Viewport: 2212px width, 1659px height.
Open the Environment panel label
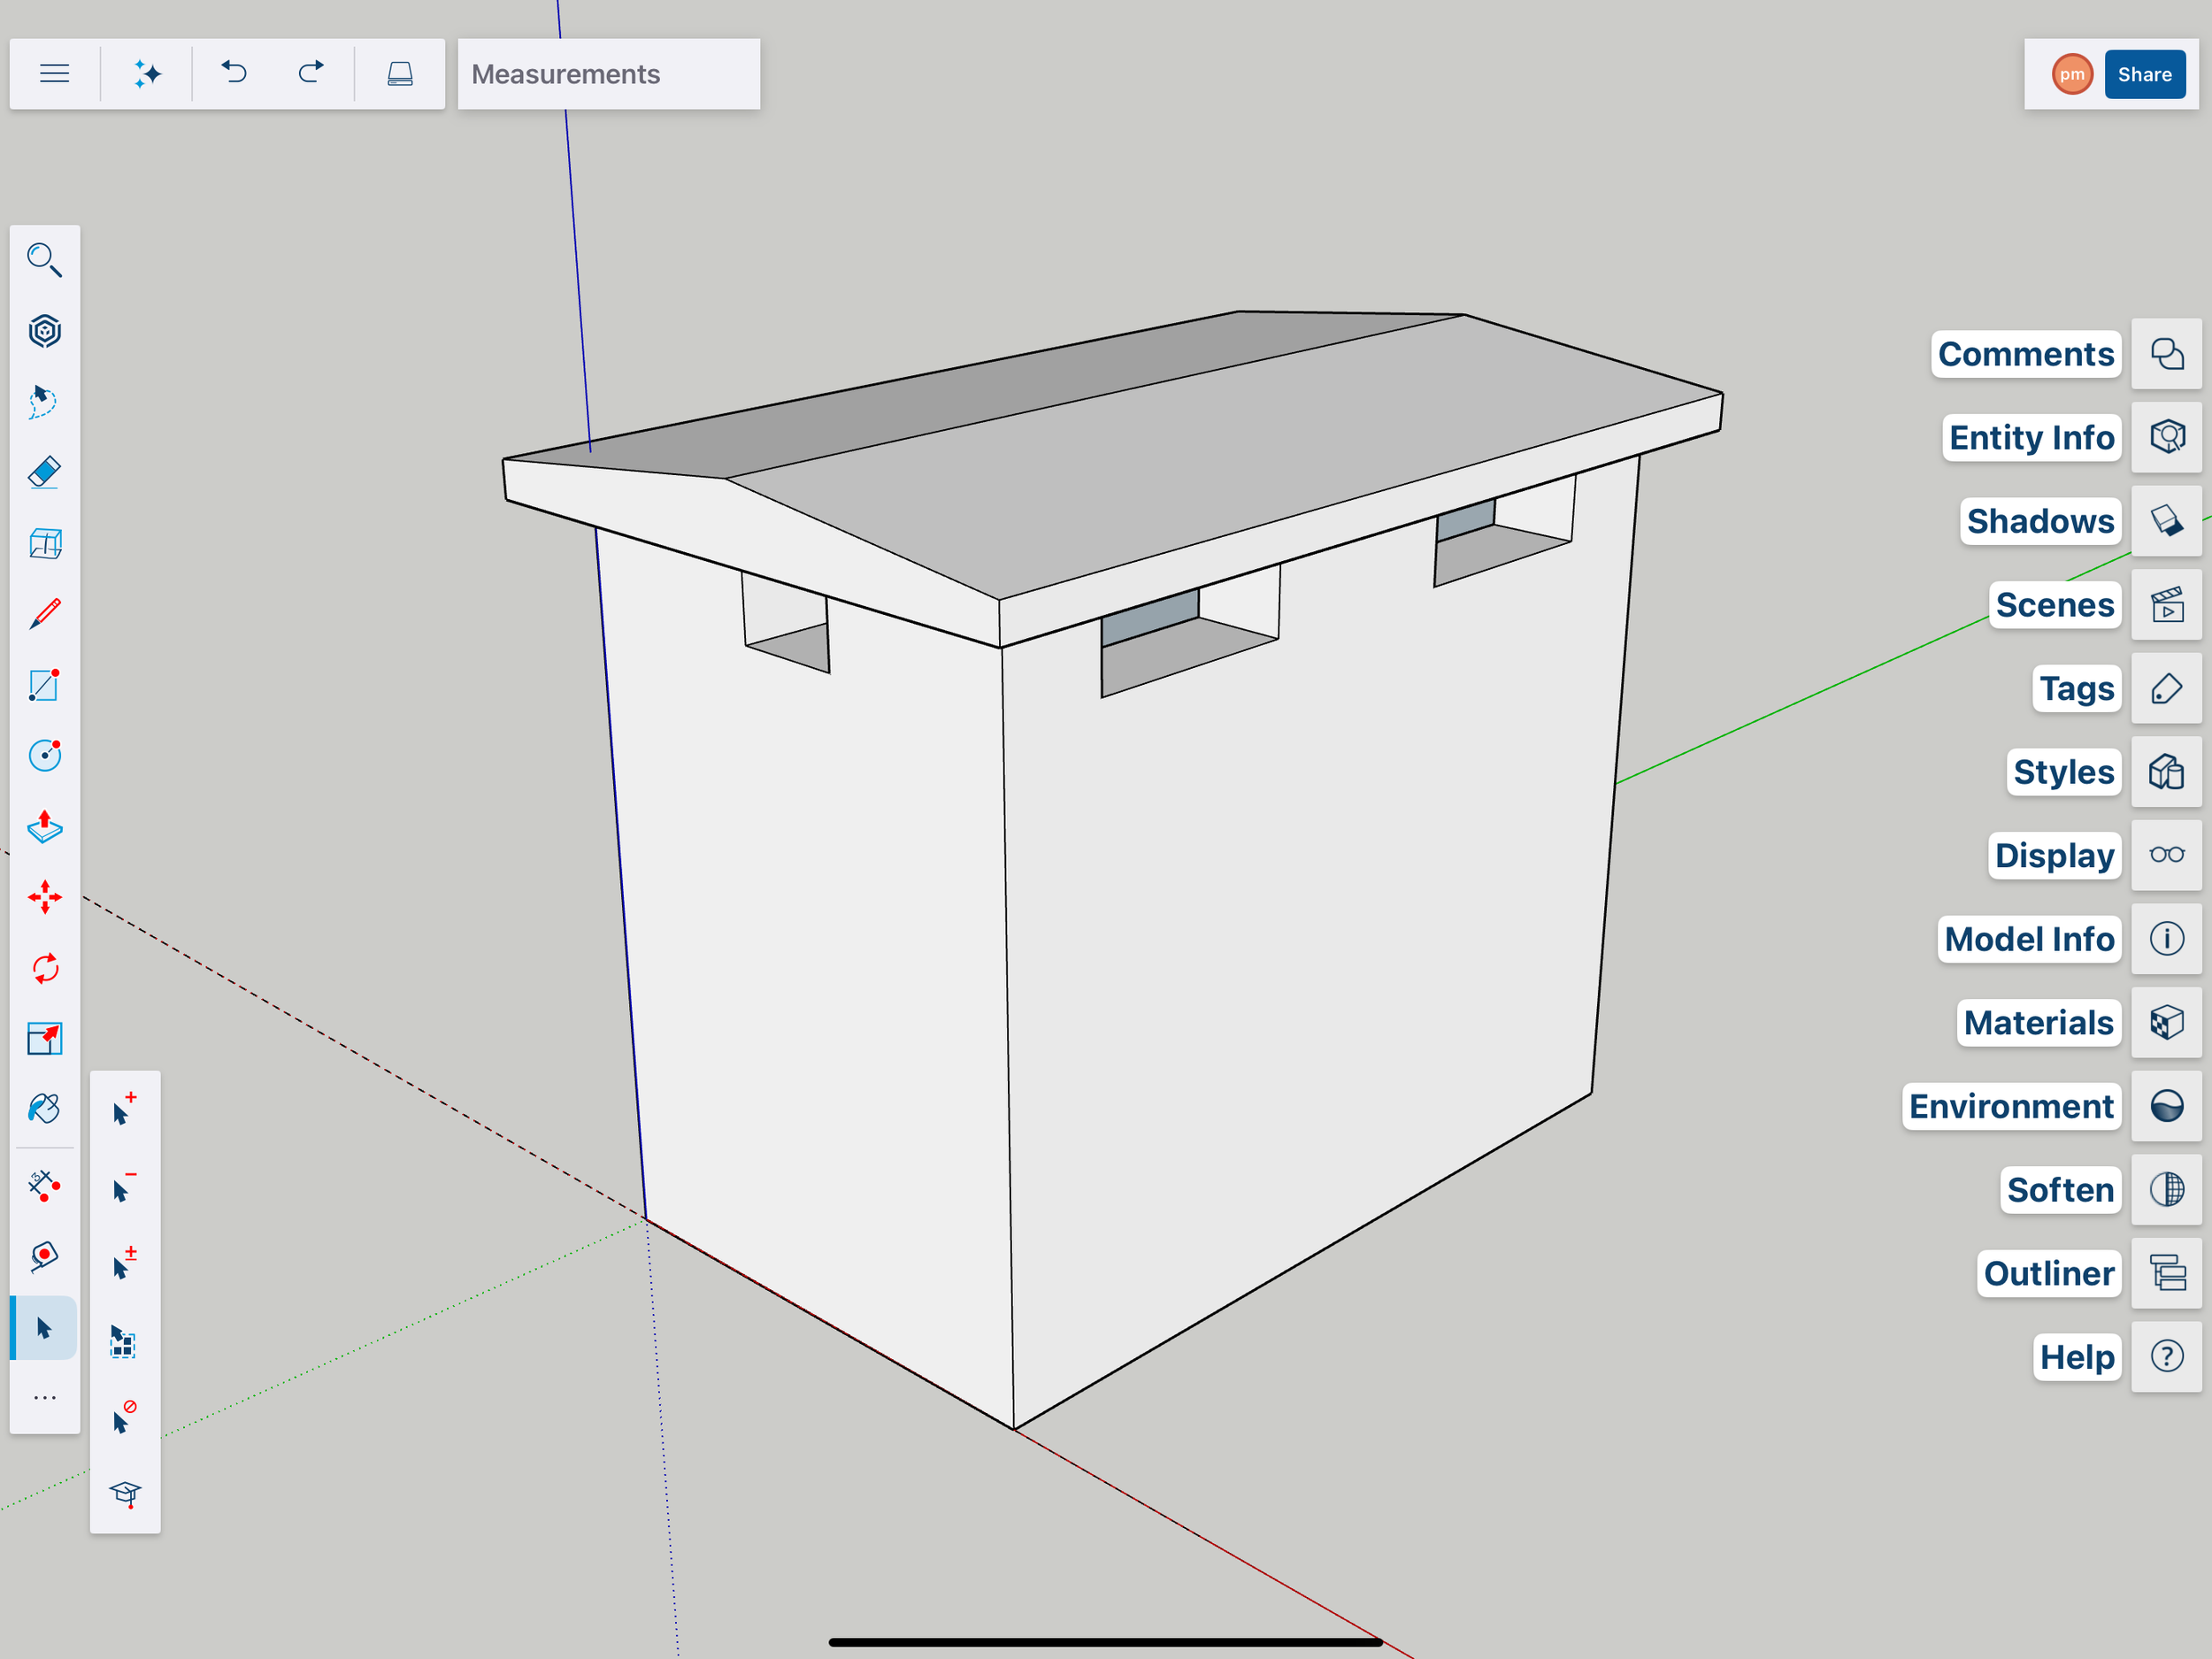tap(2011, 1106)
